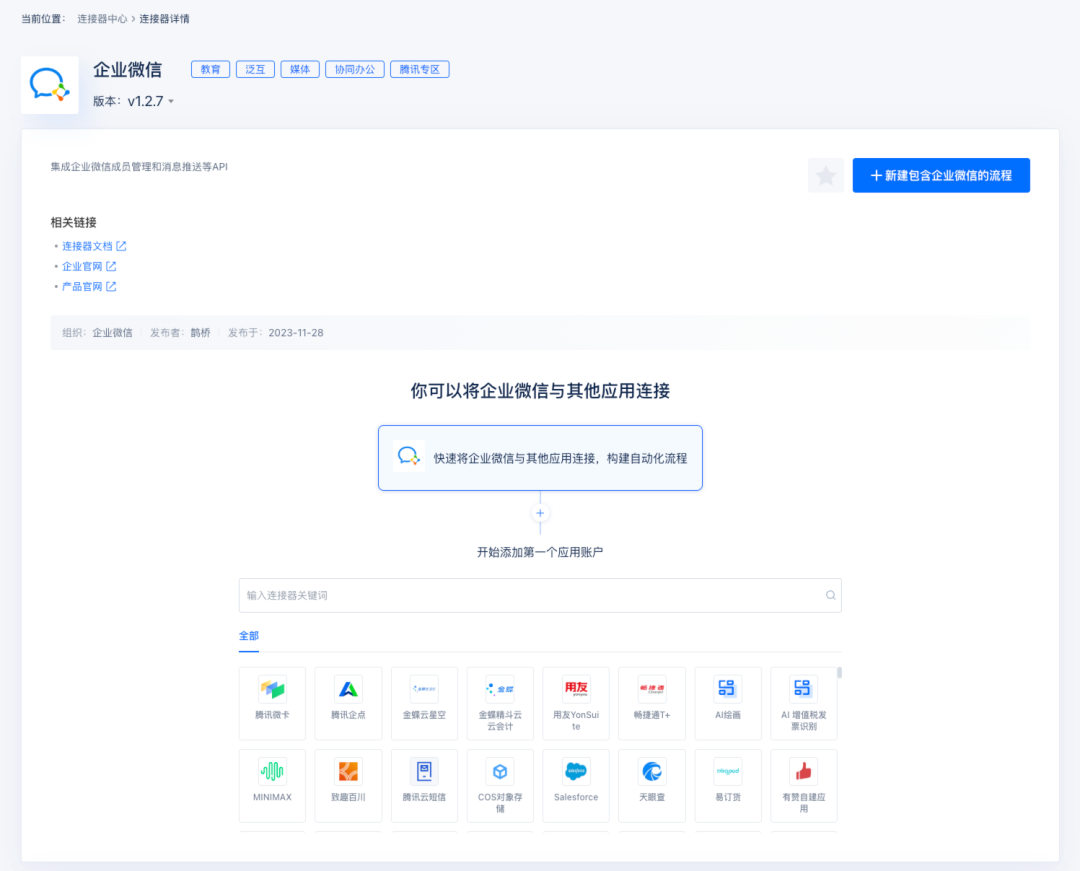Viewport: 1080px width, 871px height.
Task: Select the 腾讯企点 connector icon
Action: pyautogui.click(x=348, y=689)
